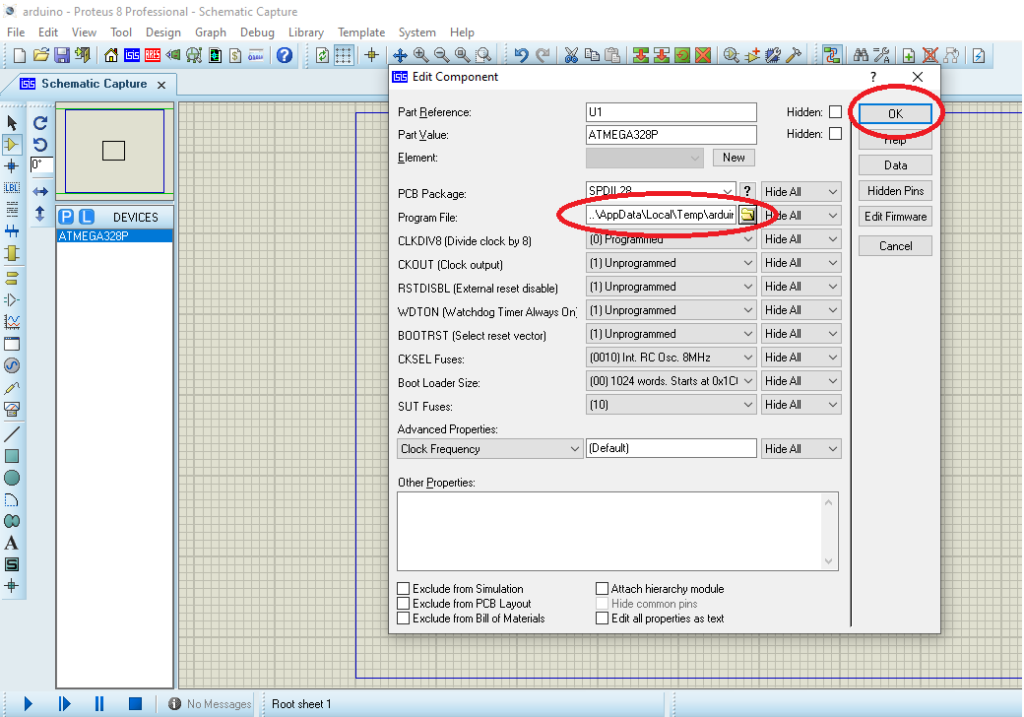Check Exclude from PCB Layout

click(x=404, y=604)
